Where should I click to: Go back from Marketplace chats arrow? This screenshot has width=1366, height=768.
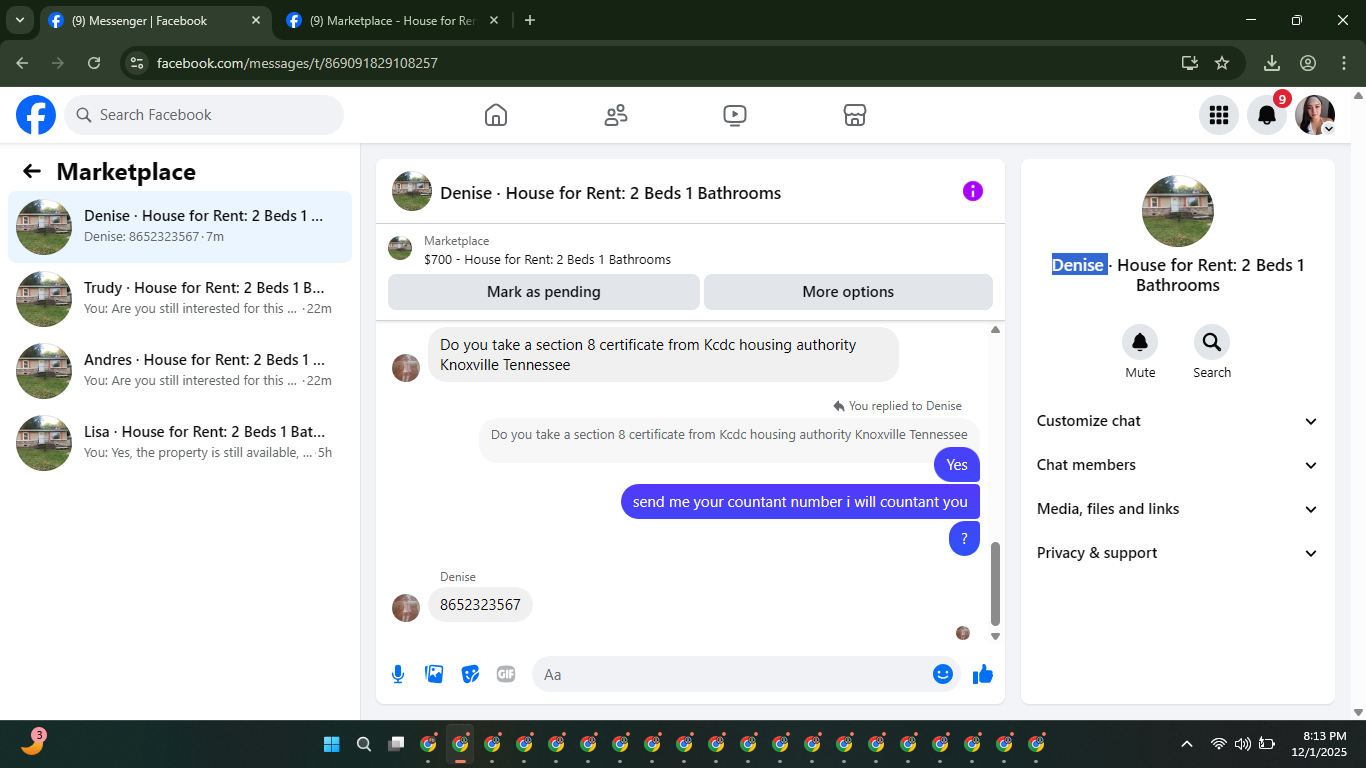click(32, 171)
